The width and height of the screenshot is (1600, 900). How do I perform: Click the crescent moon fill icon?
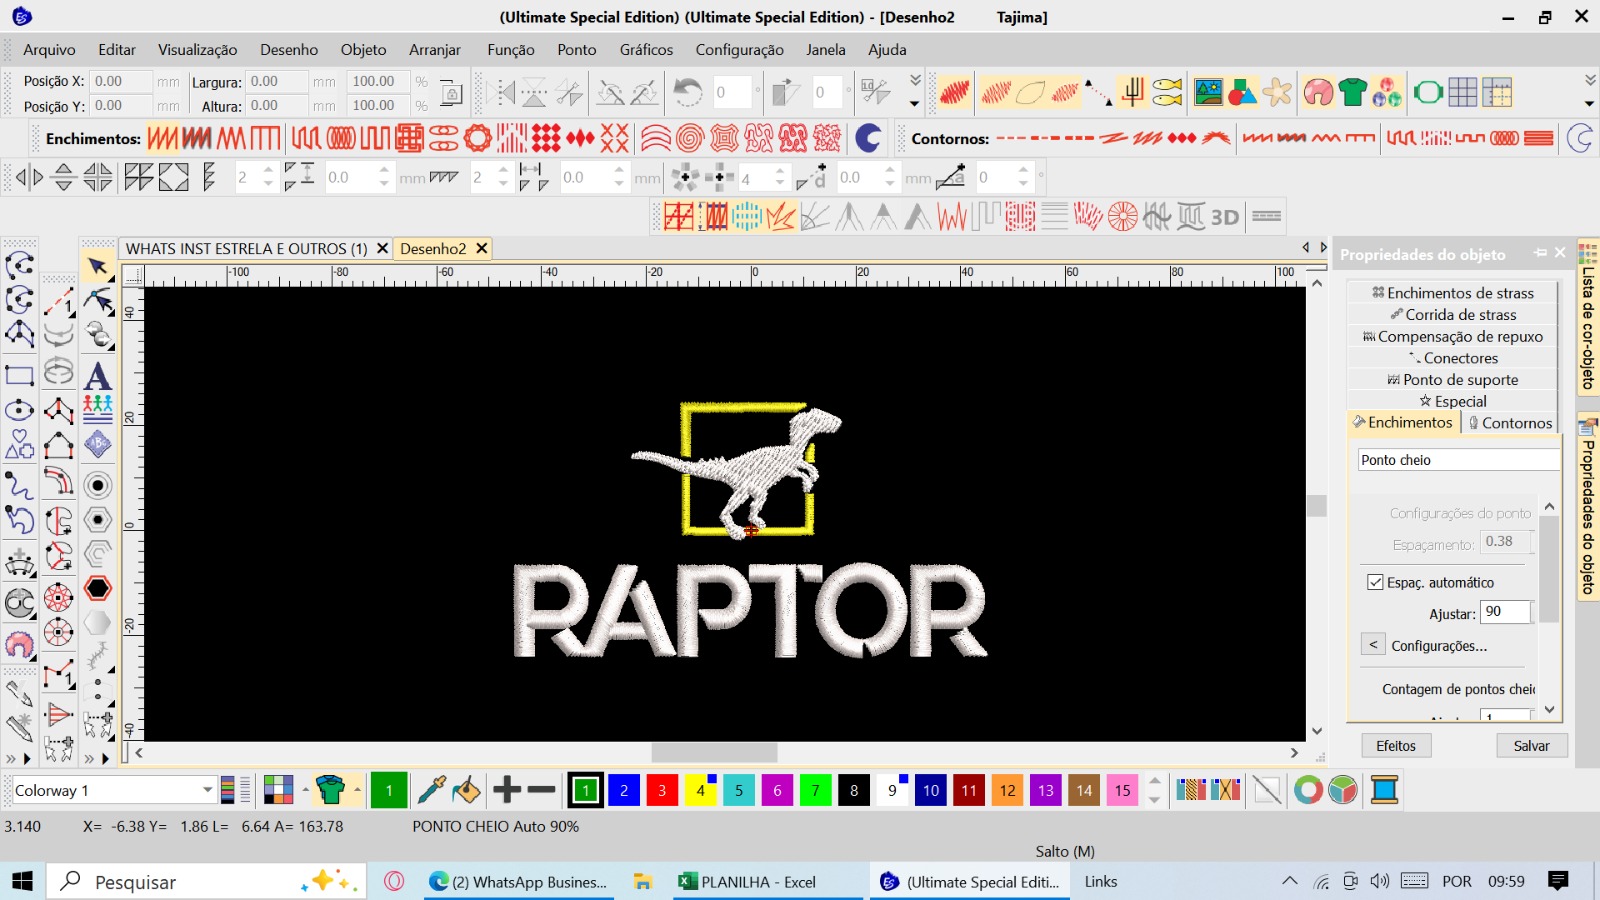tap(867, 138)
